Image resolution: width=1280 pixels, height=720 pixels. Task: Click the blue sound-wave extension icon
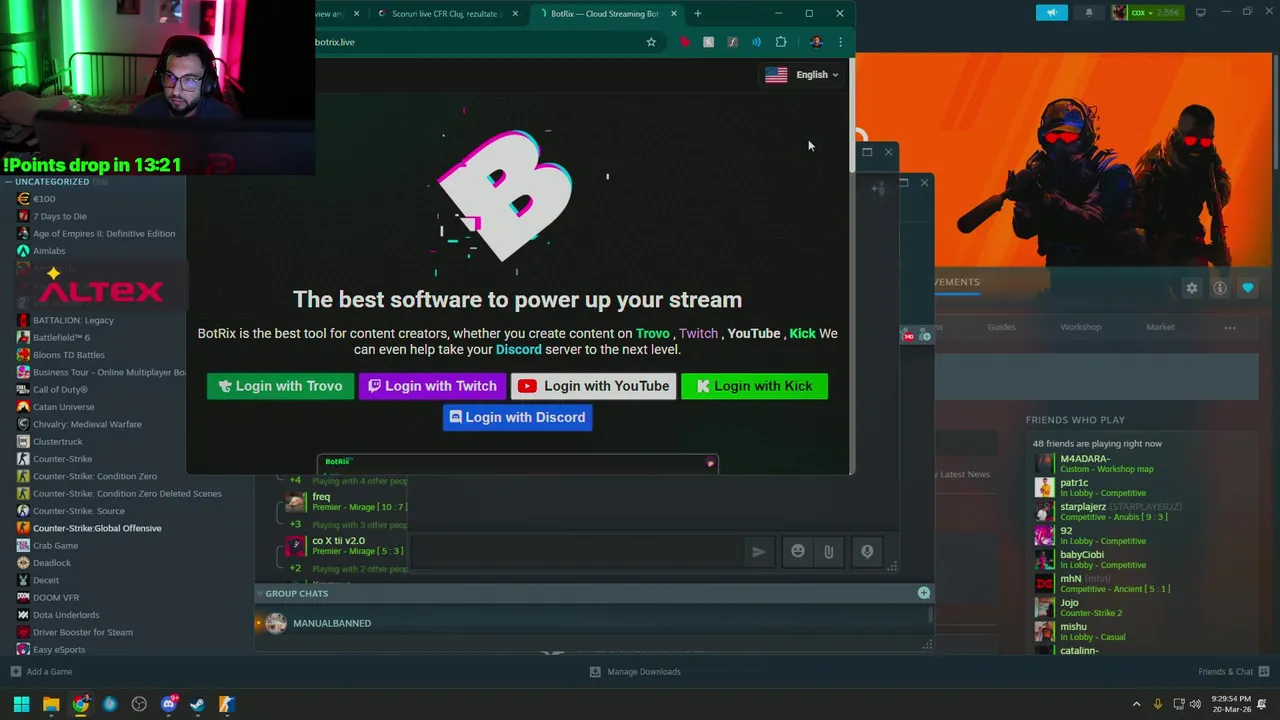point(756,42)
